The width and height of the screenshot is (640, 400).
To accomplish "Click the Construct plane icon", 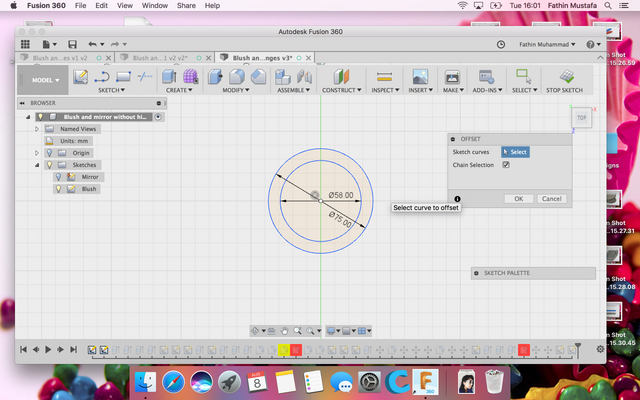I will (341, 76).
